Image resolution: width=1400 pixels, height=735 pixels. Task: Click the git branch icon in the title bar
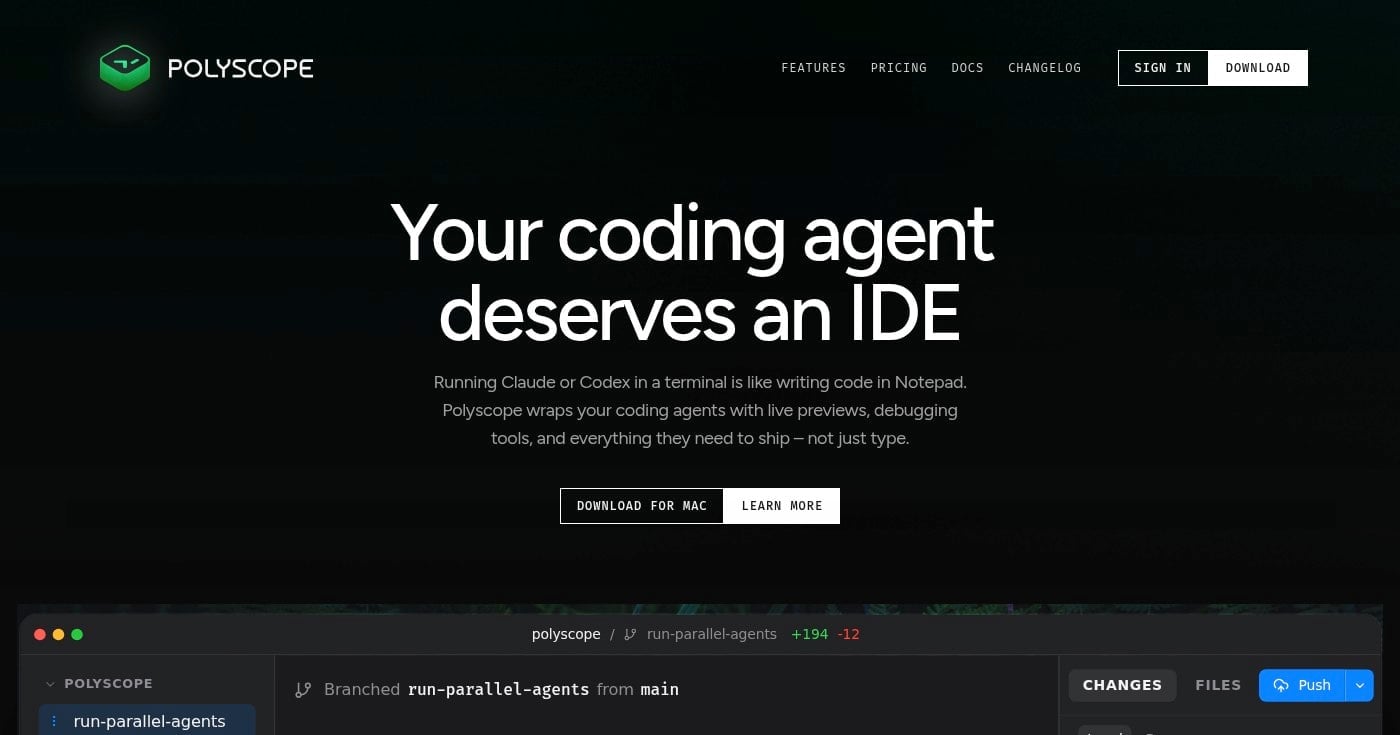click(x=628, y=634)
